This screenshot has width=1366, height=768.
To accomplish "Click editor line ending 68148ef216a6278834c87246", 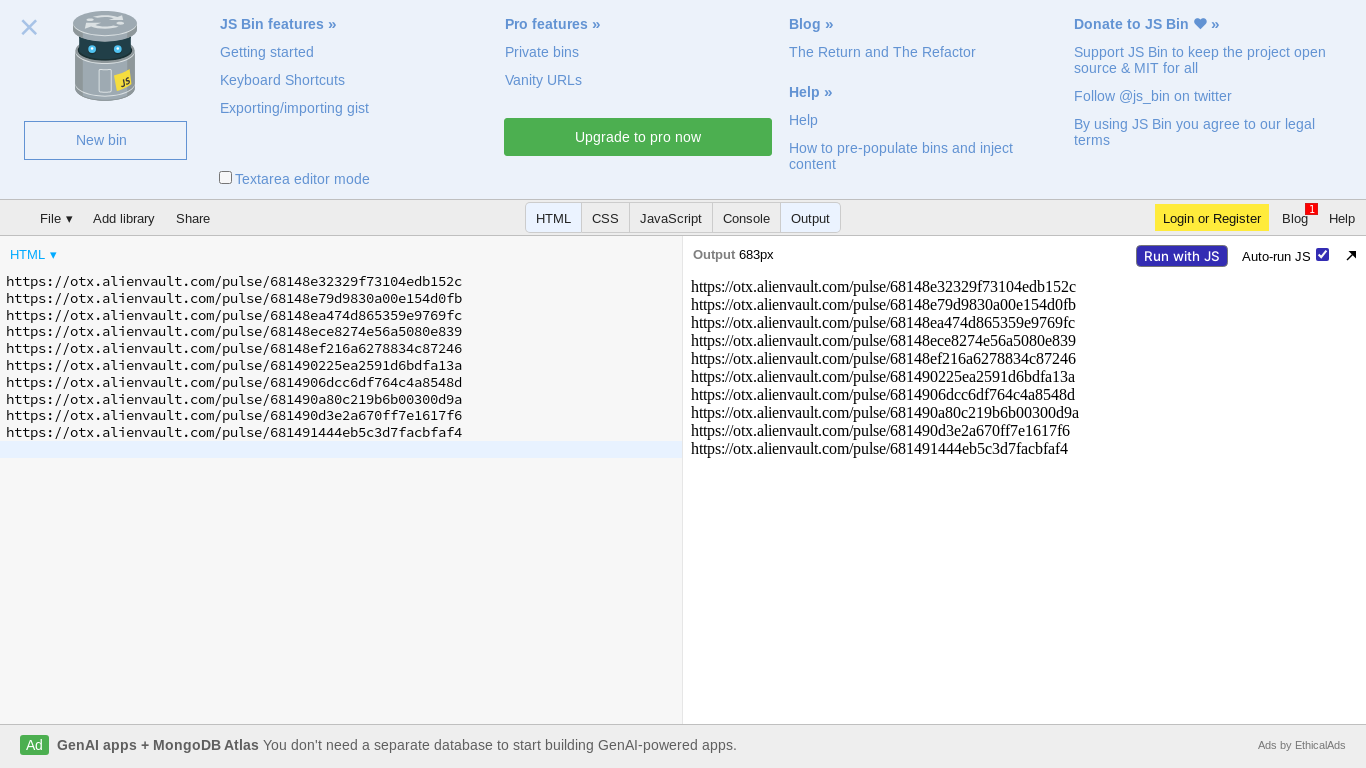I will pos(234,348).
